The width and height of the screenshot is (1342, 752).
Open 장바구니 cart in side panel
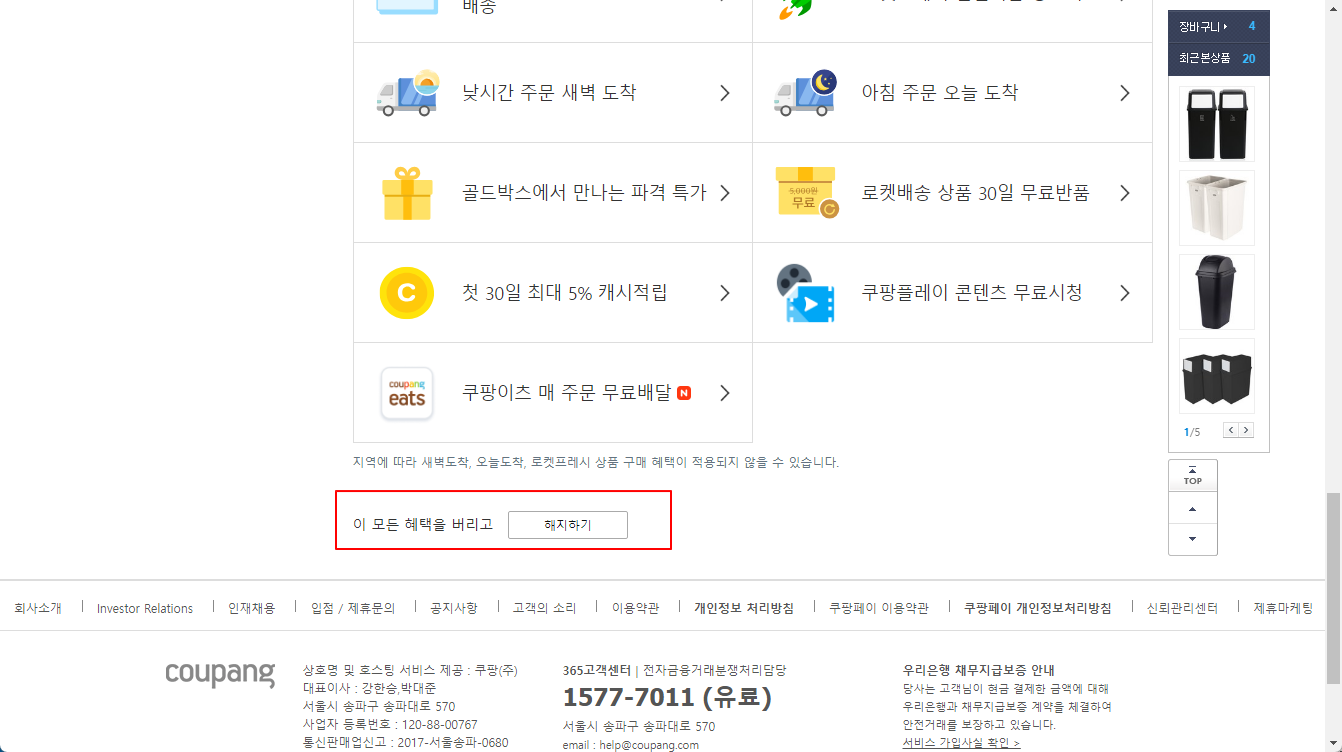[x=1218, y=26]
